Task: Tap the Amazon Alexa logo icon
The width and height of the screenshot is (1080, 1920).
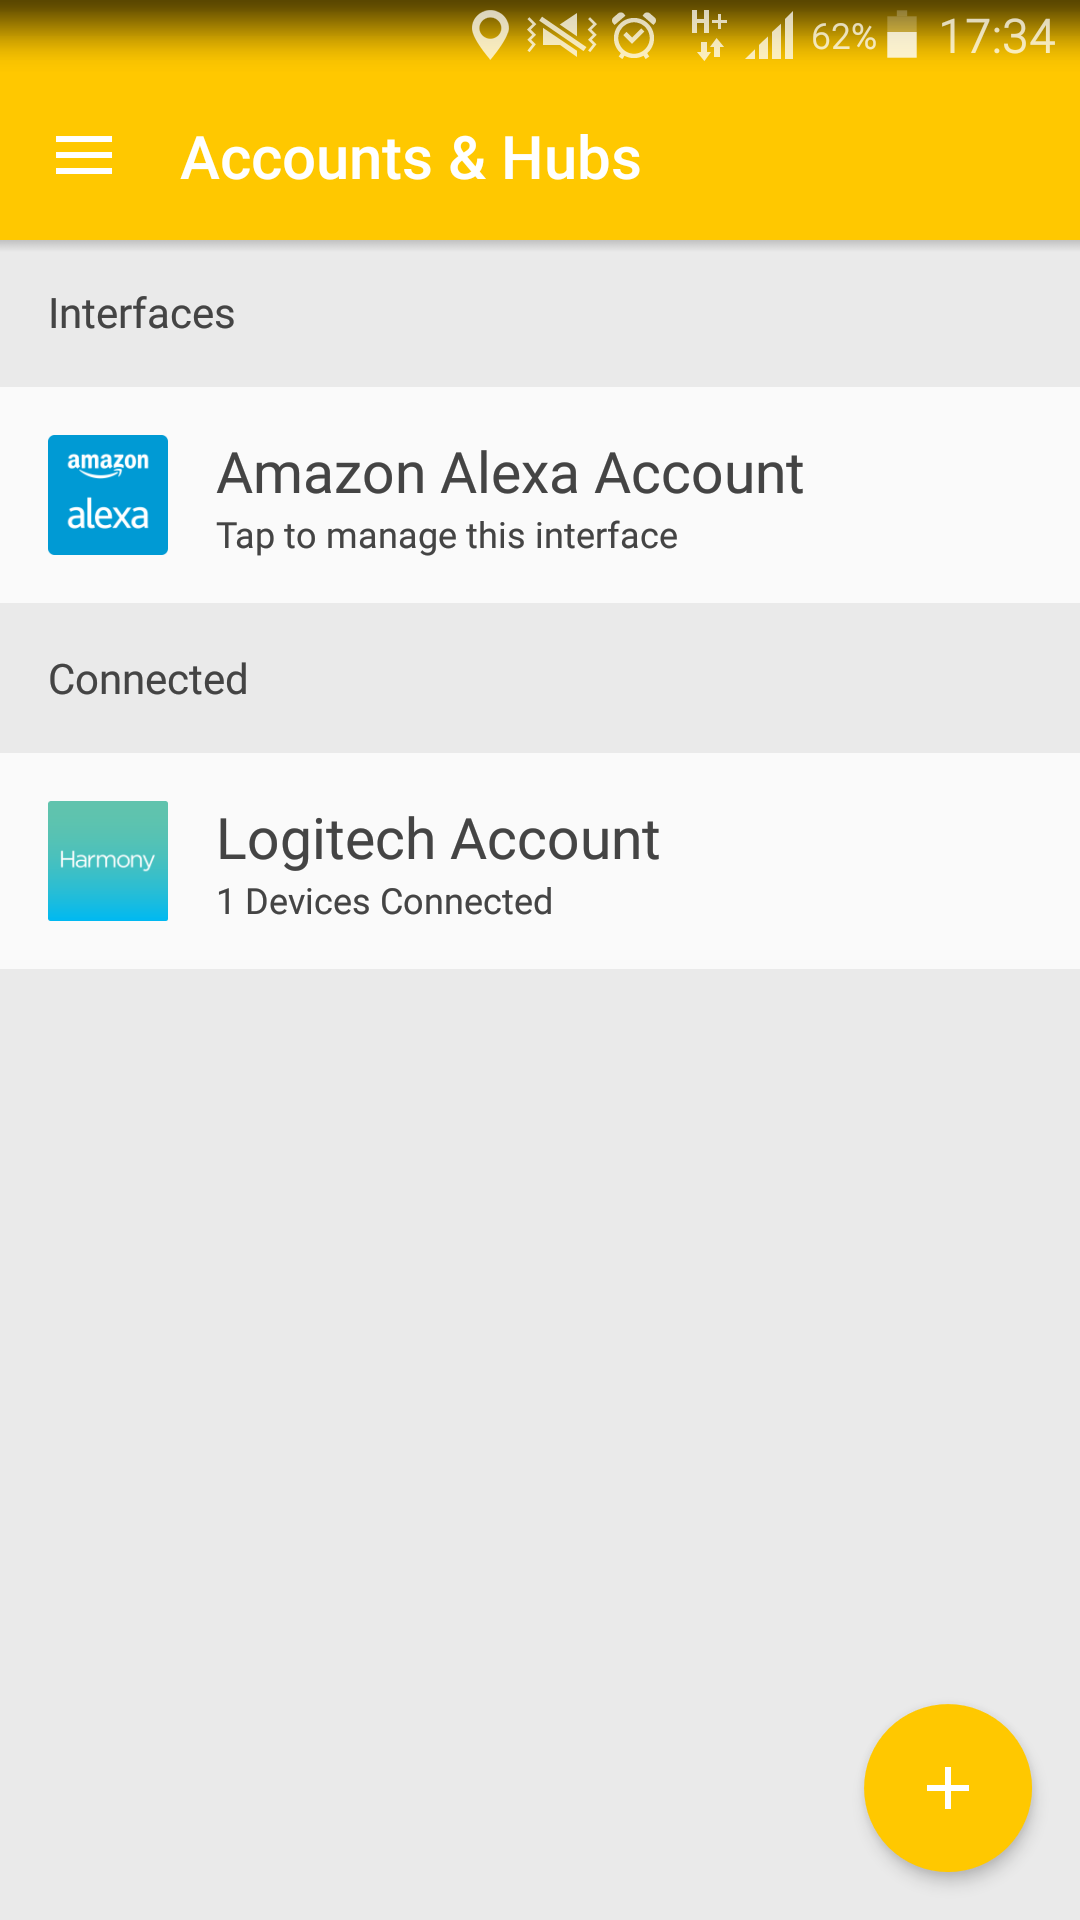Action: click(108, 495)
